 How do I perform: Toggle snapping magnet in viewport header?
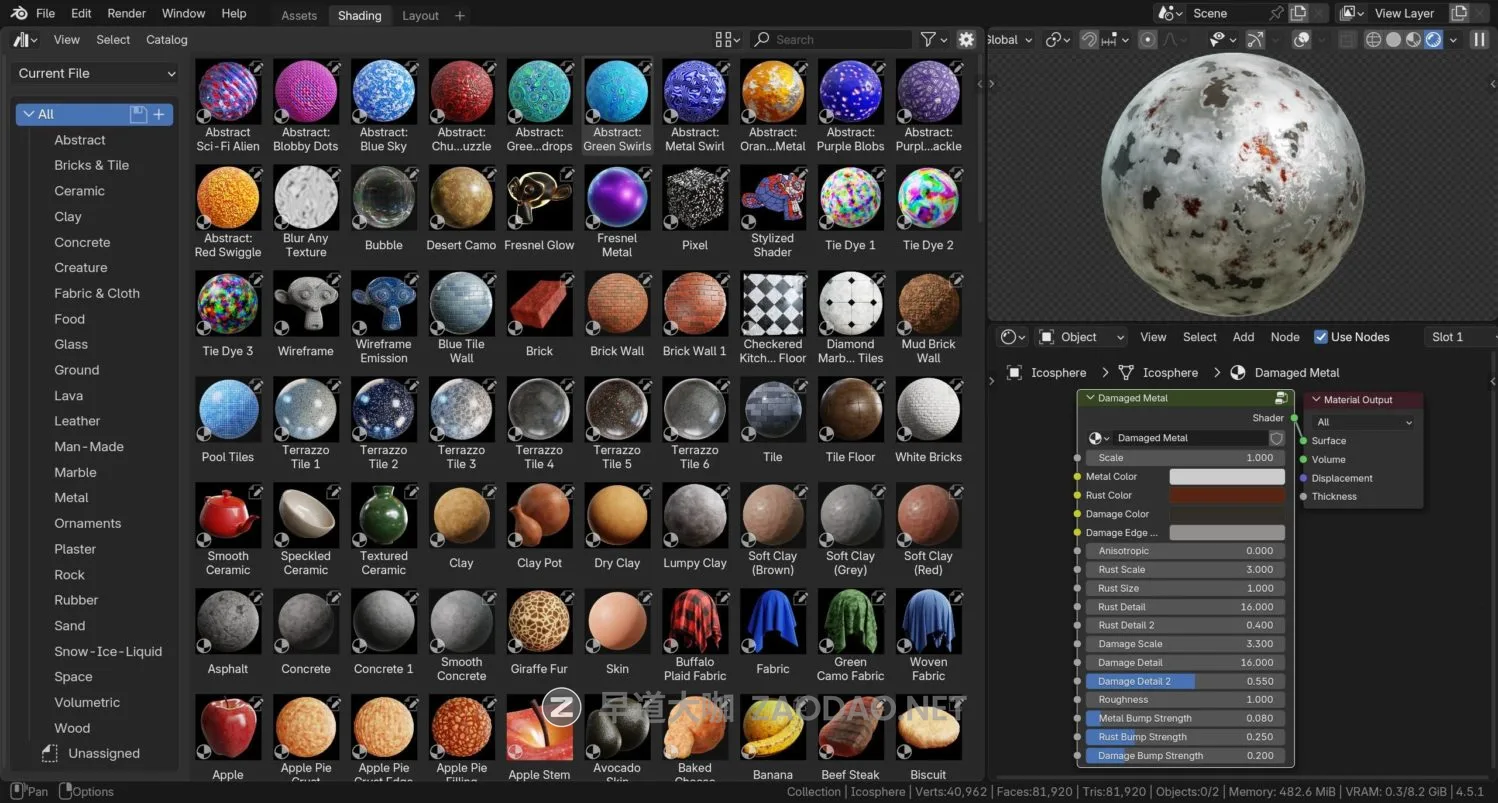(1089, 40)
